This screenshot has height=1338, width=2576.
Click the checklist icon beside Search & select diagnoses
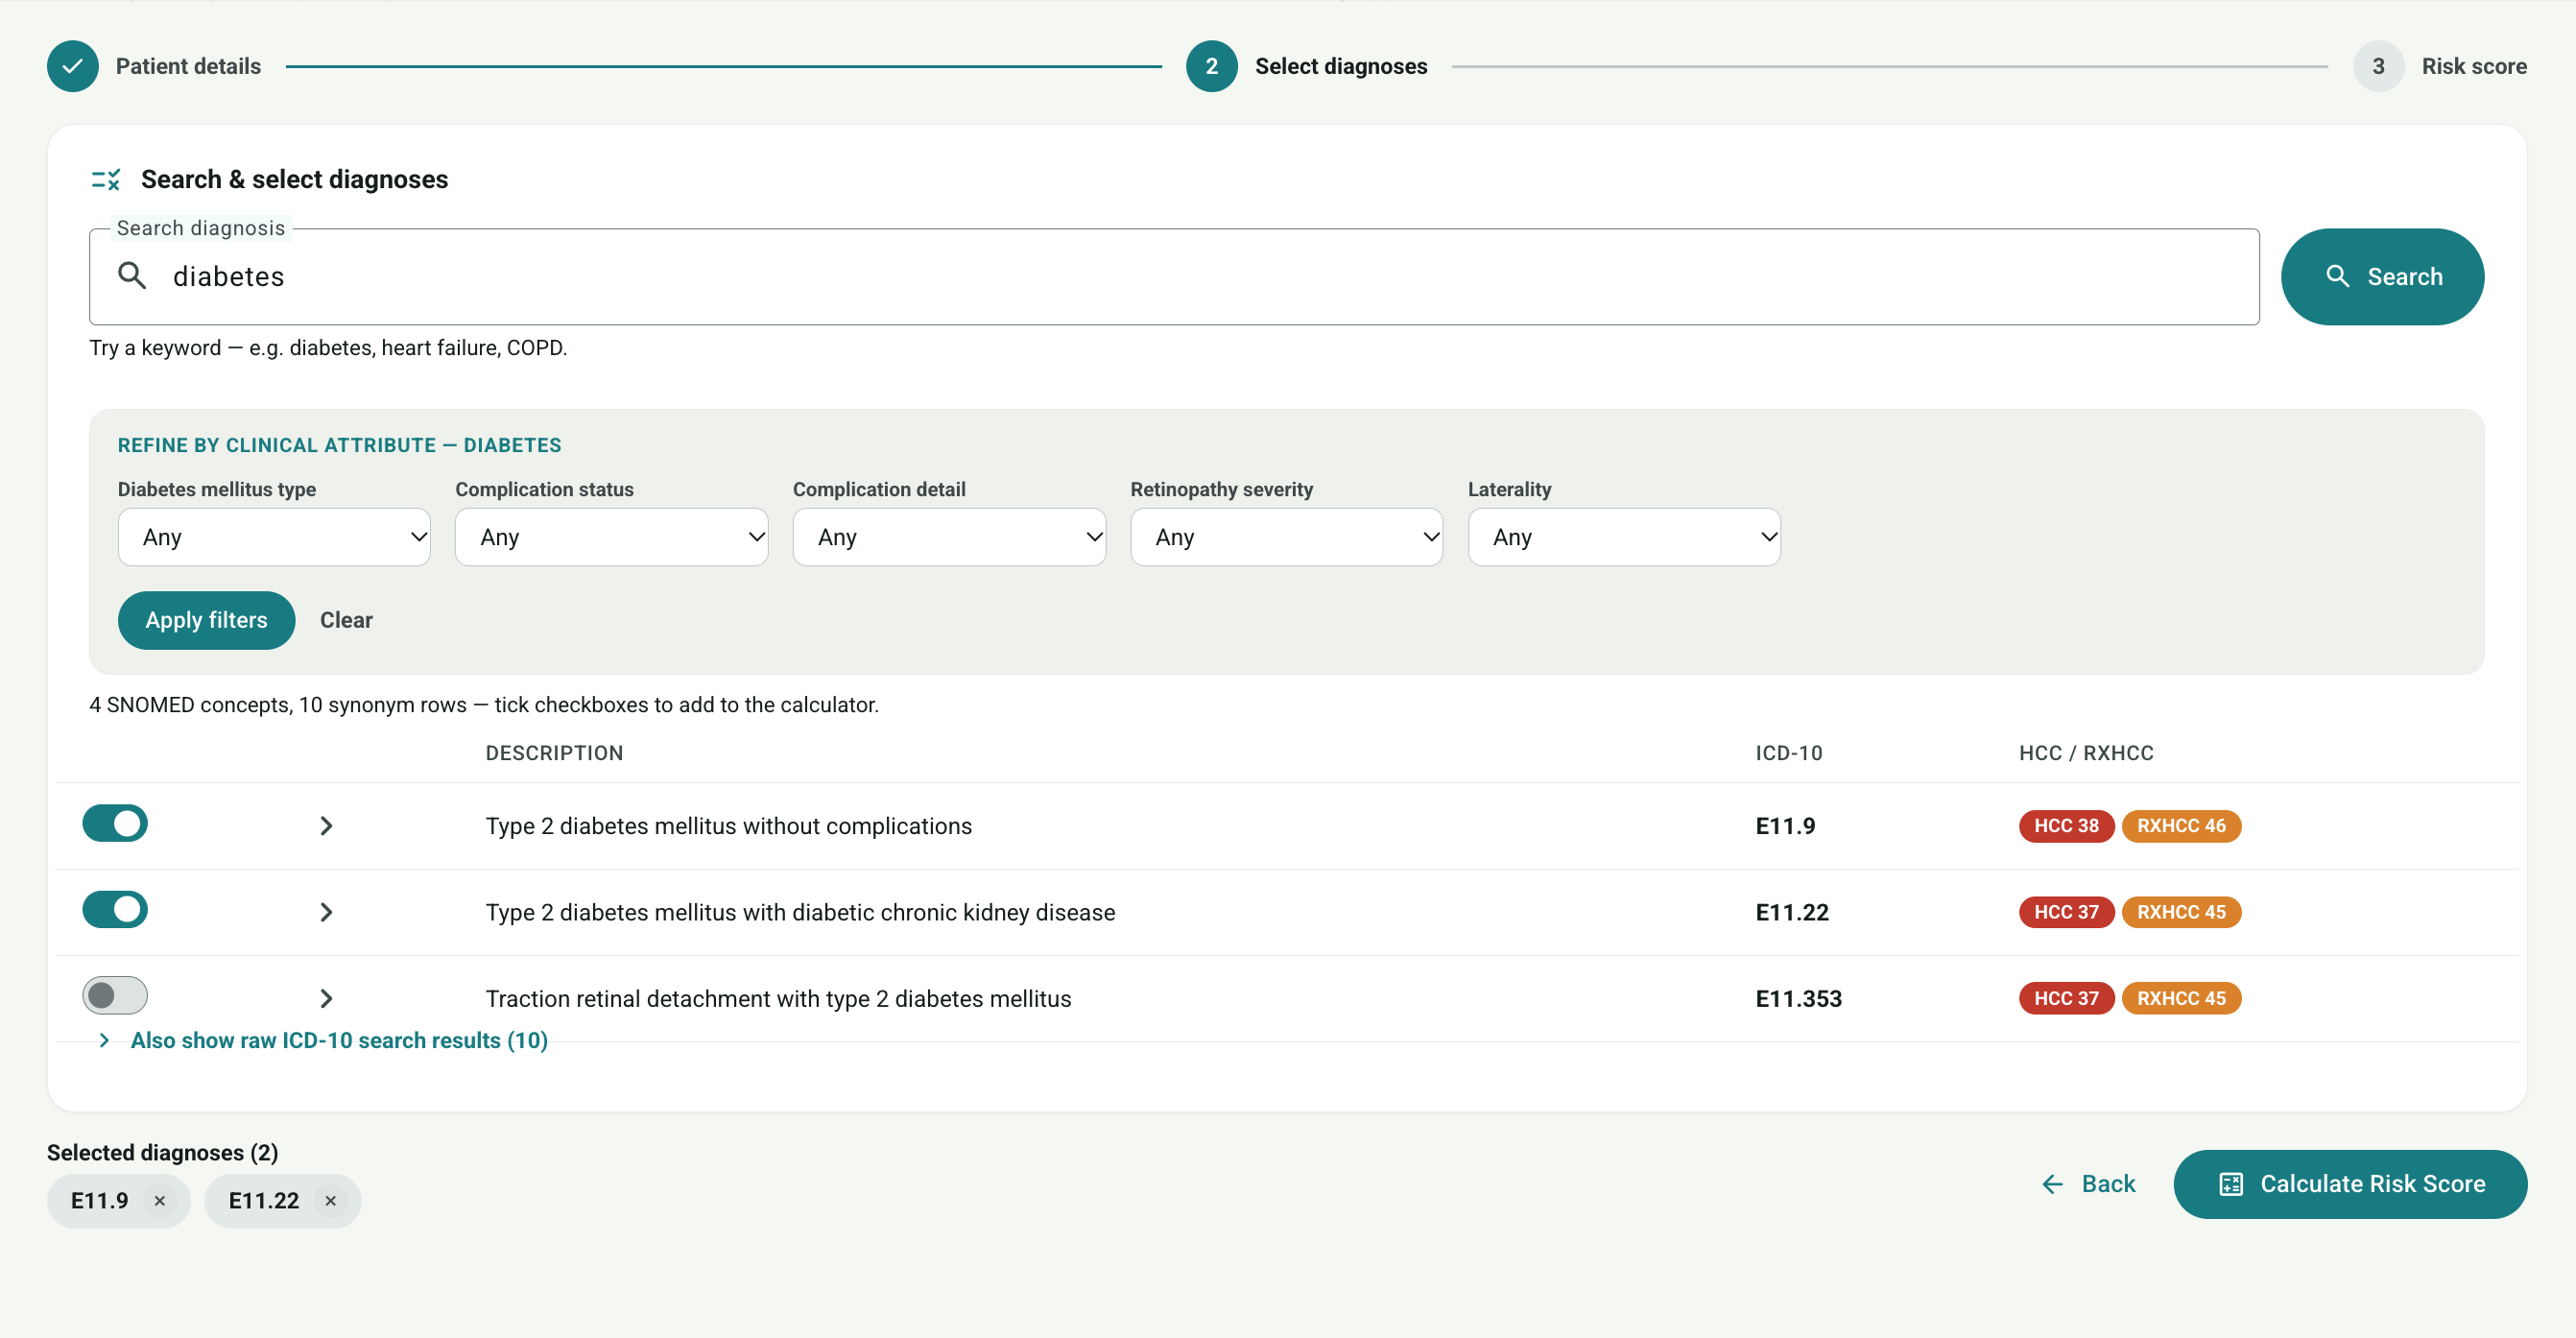click(106, 179)
